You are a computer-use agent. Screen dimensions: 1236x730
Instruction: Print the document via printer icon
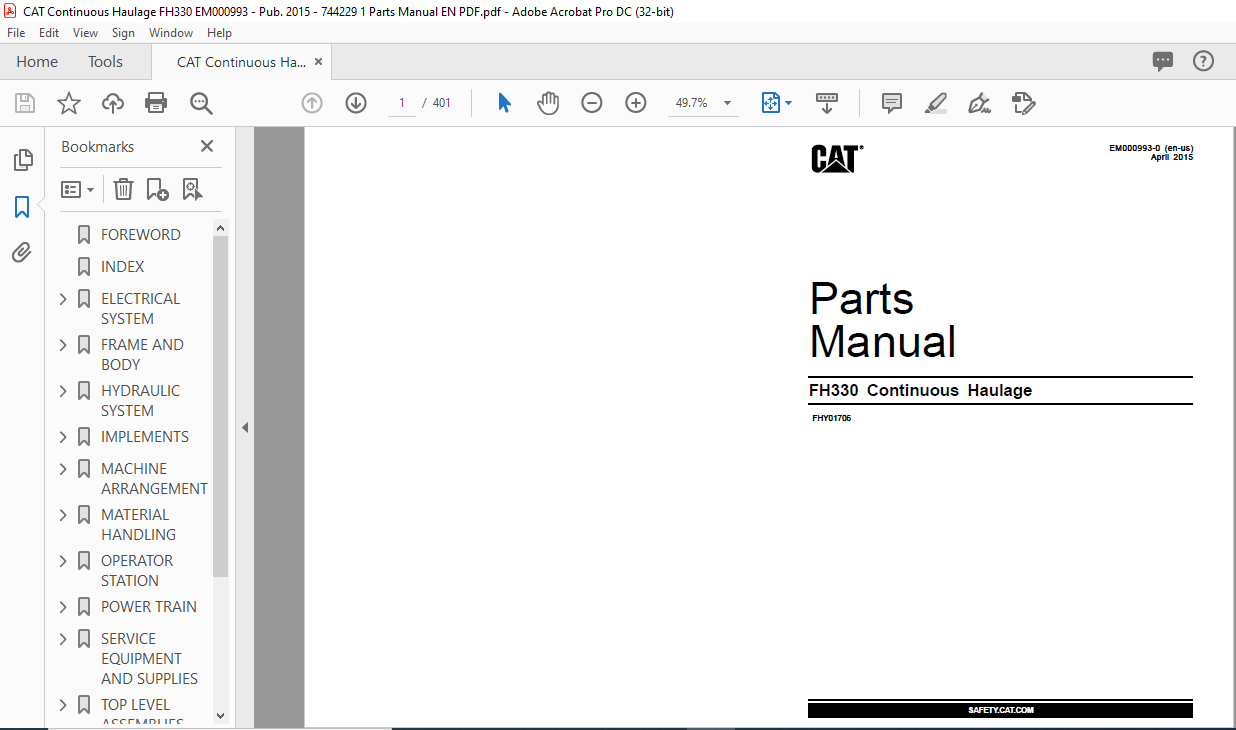[x=156, y=103]
